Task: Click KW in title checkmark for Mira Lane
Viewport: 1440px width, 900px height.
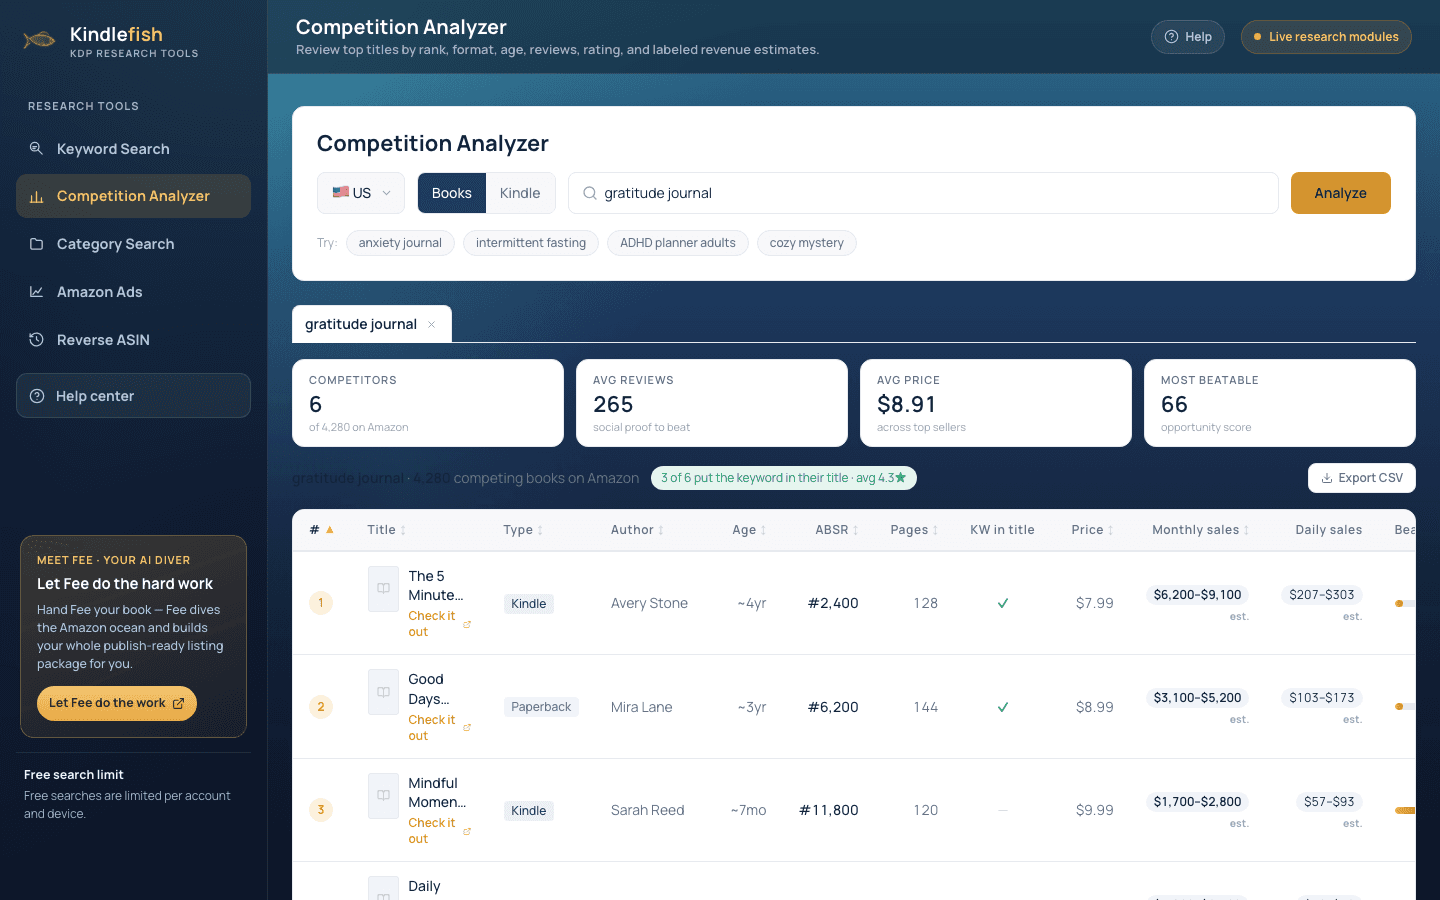Action: (x=1003, y=707)
